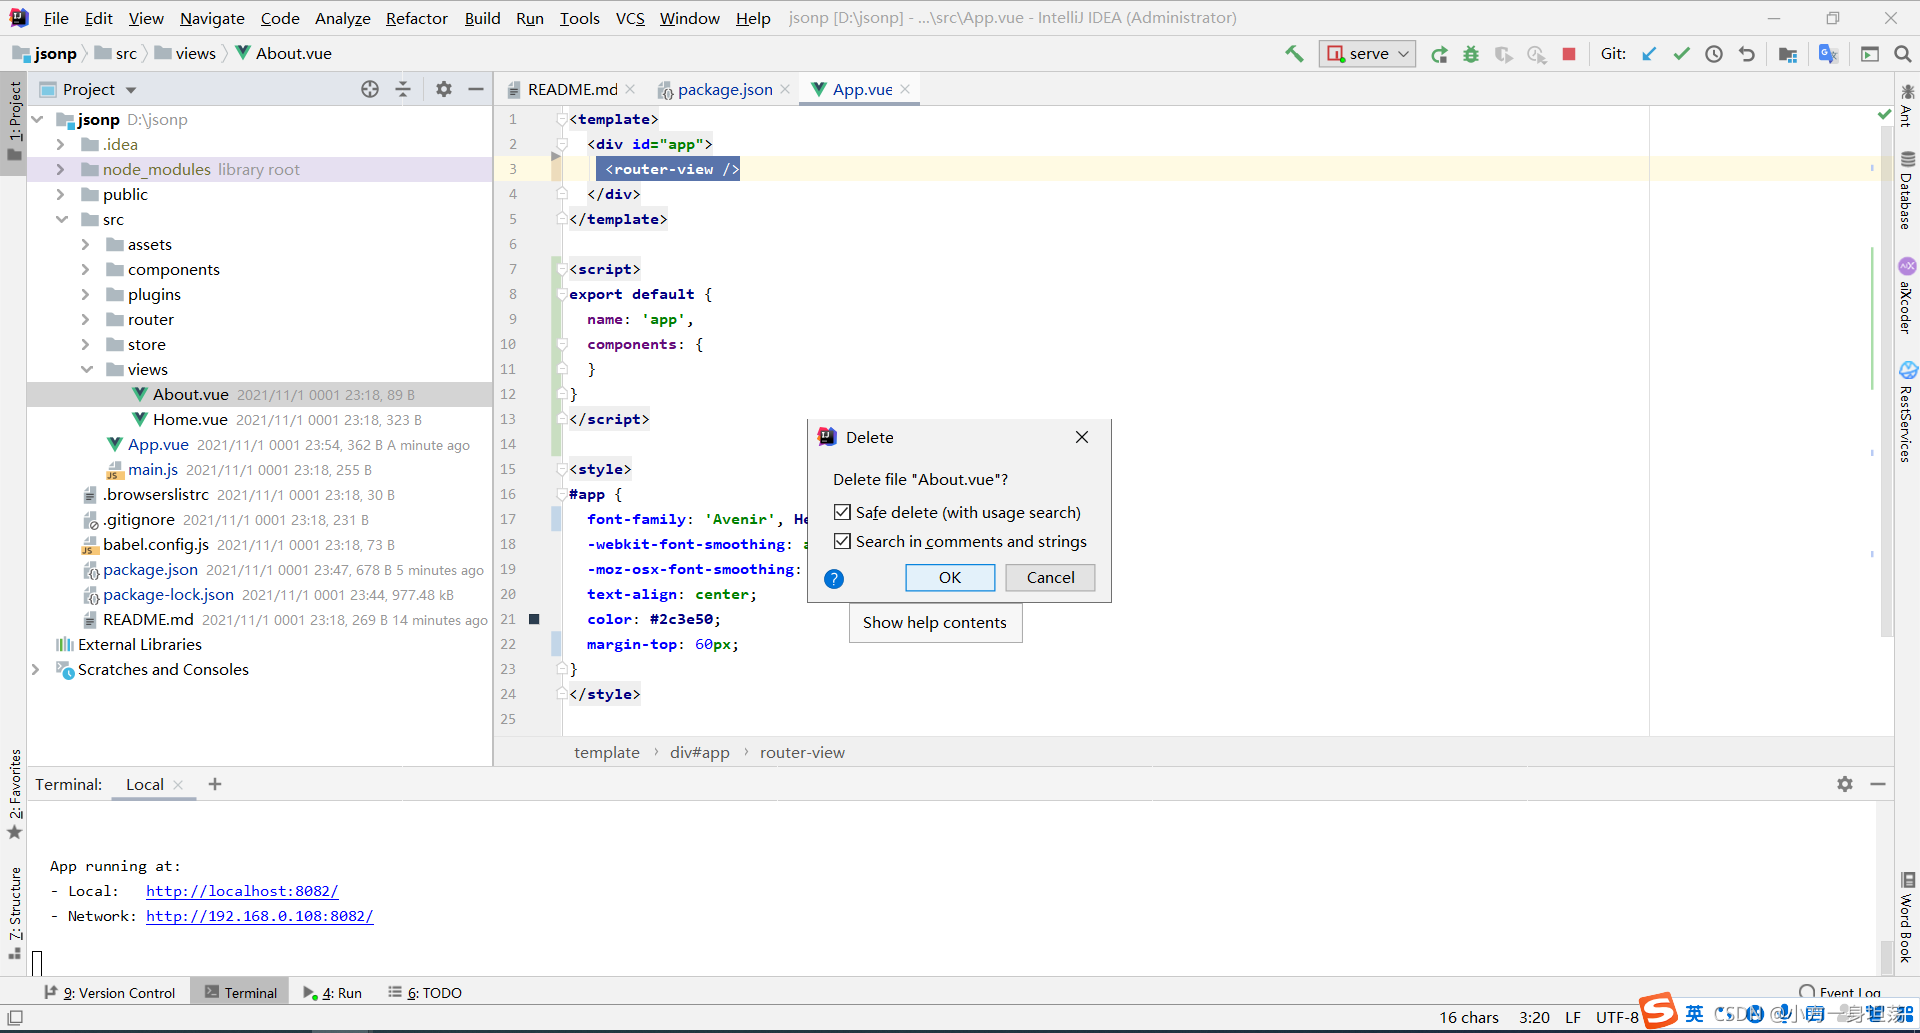Switch to package.json editor tab
1920x1033 pixels.
pyautogui.click(x=725, y=89)
